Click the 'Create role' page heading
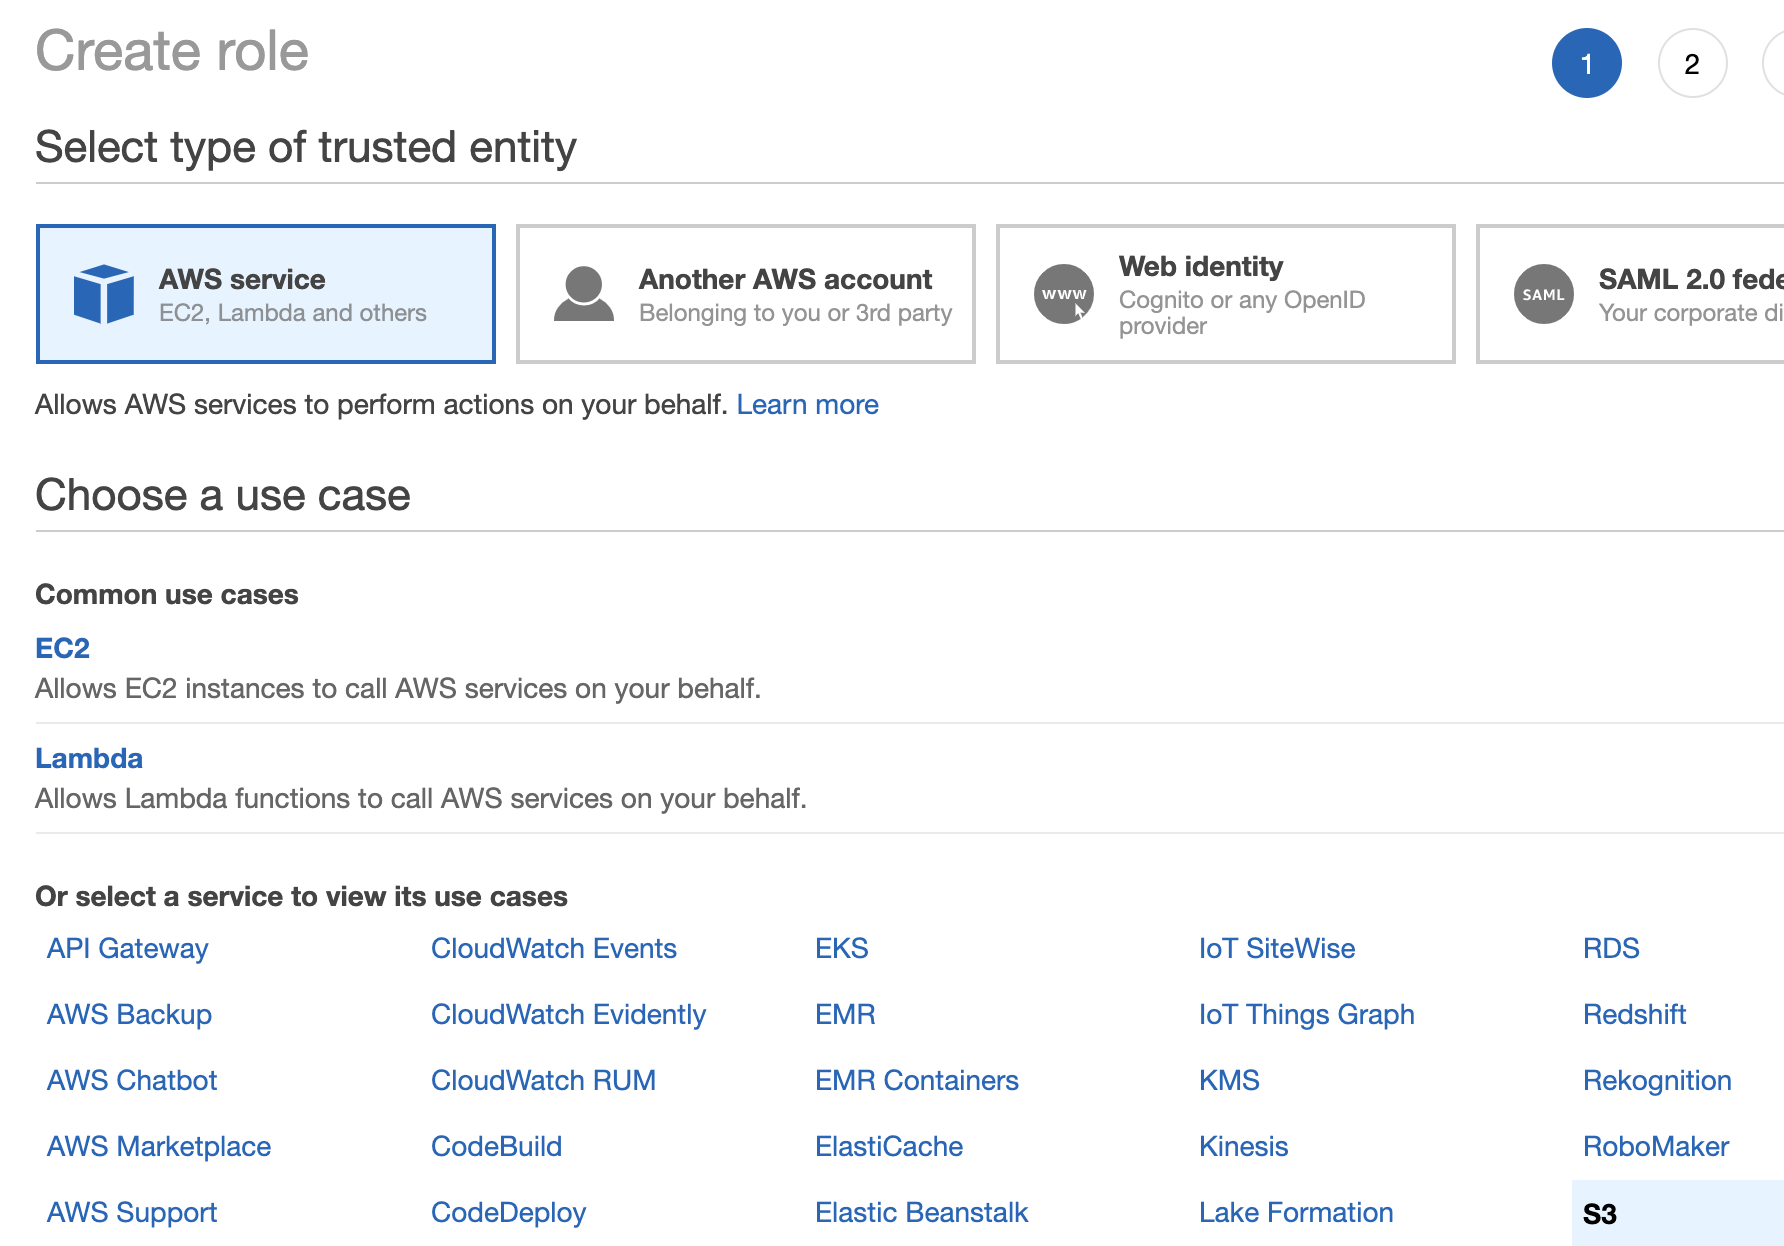Viewport: 1784px width, 1246px height. click(x=172, y=51)
